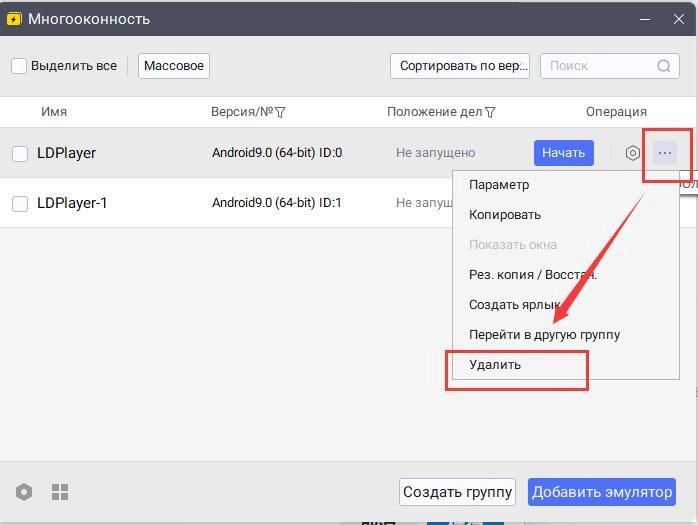Click the LDMultiPlayer app logo in title bar
This screenshot has height=525, width=698.
(14, 18)
